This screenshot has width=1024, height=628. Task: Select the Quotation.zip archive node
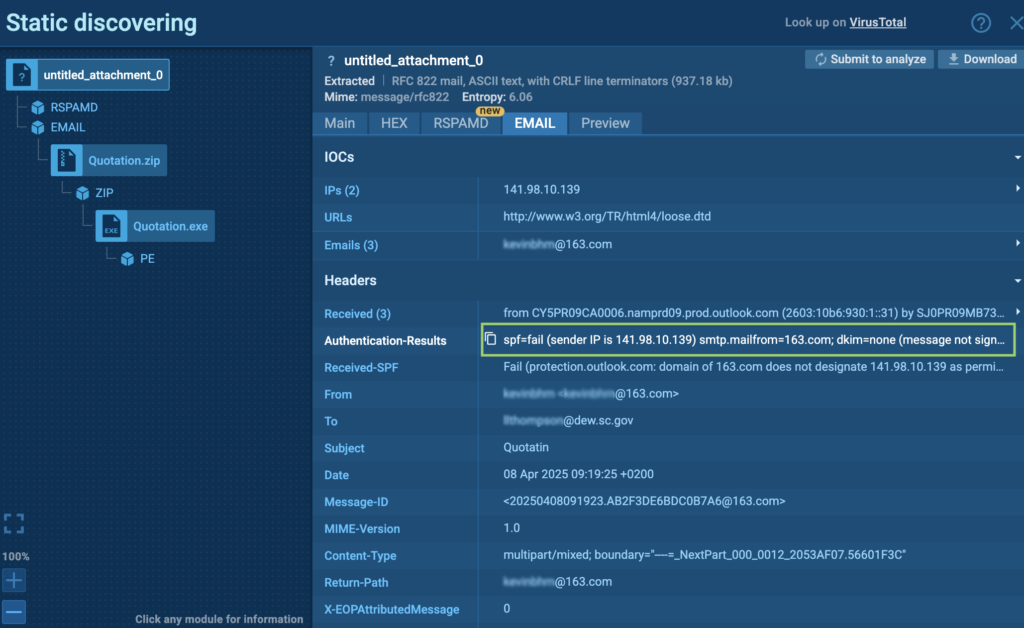pyautogui.click(x=109, y=159)
